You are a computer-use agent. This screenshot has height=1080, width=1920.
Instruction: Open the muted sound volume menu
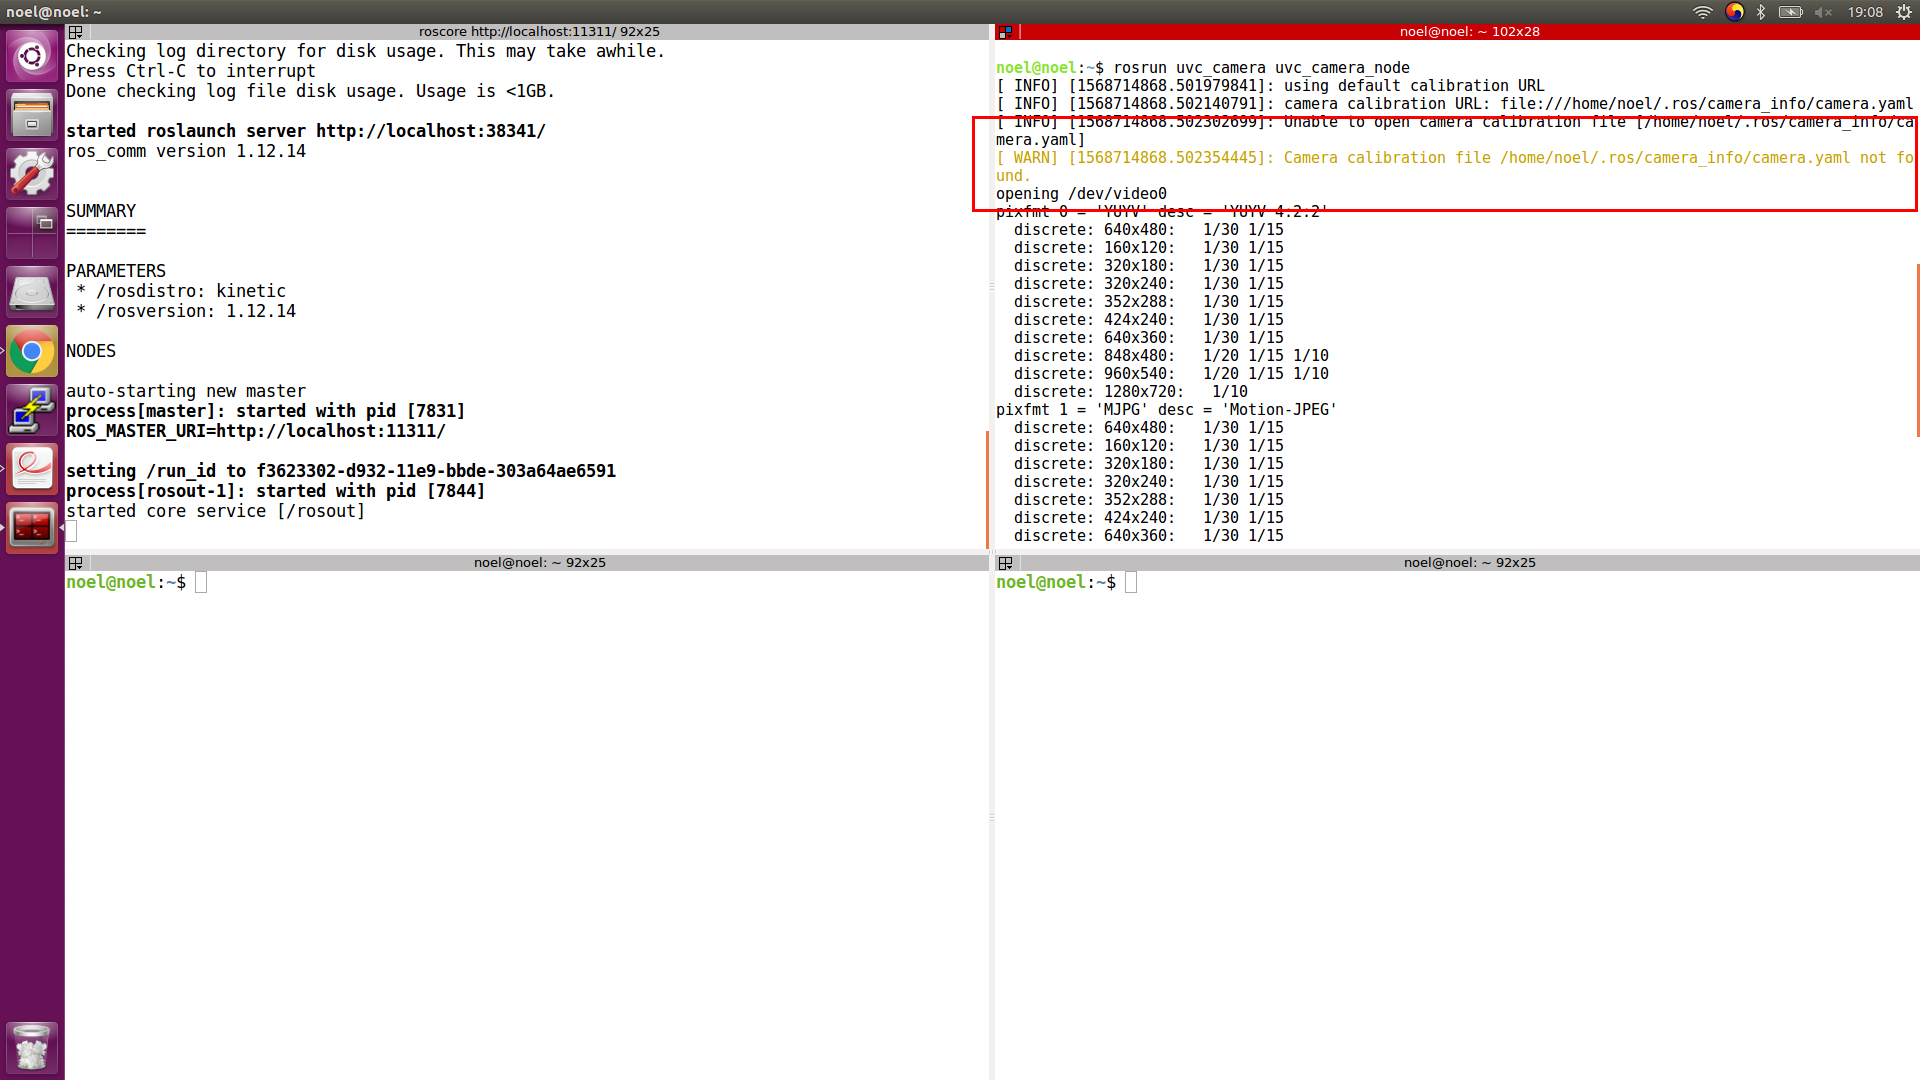tap(1823, 12)
